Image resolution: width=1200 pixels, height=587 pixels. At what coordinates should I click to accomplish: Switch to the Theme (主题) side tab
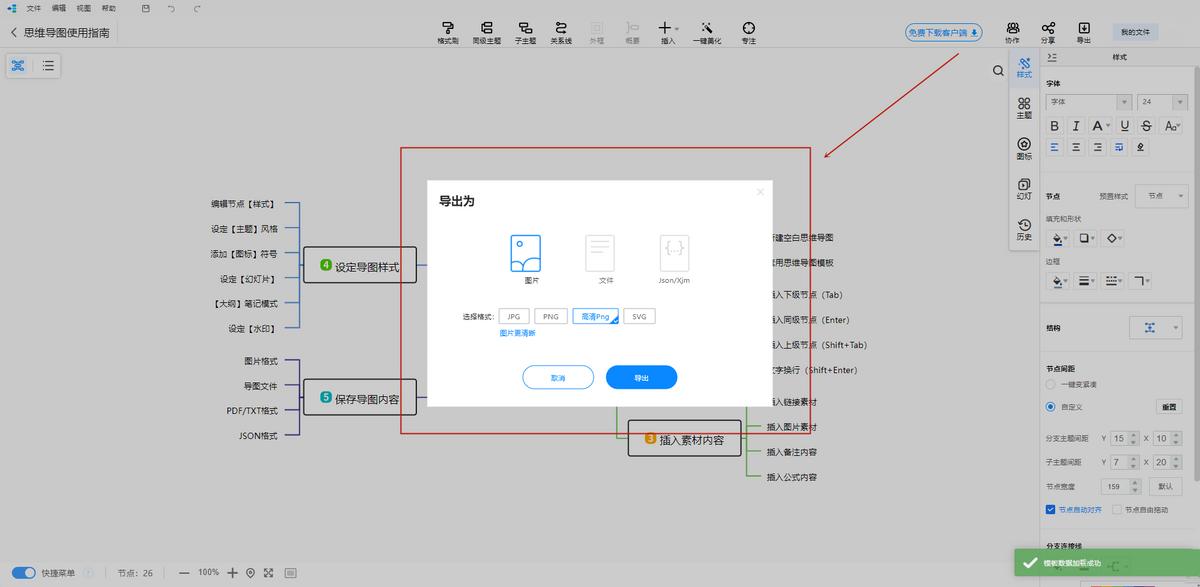coord(1024,108)
